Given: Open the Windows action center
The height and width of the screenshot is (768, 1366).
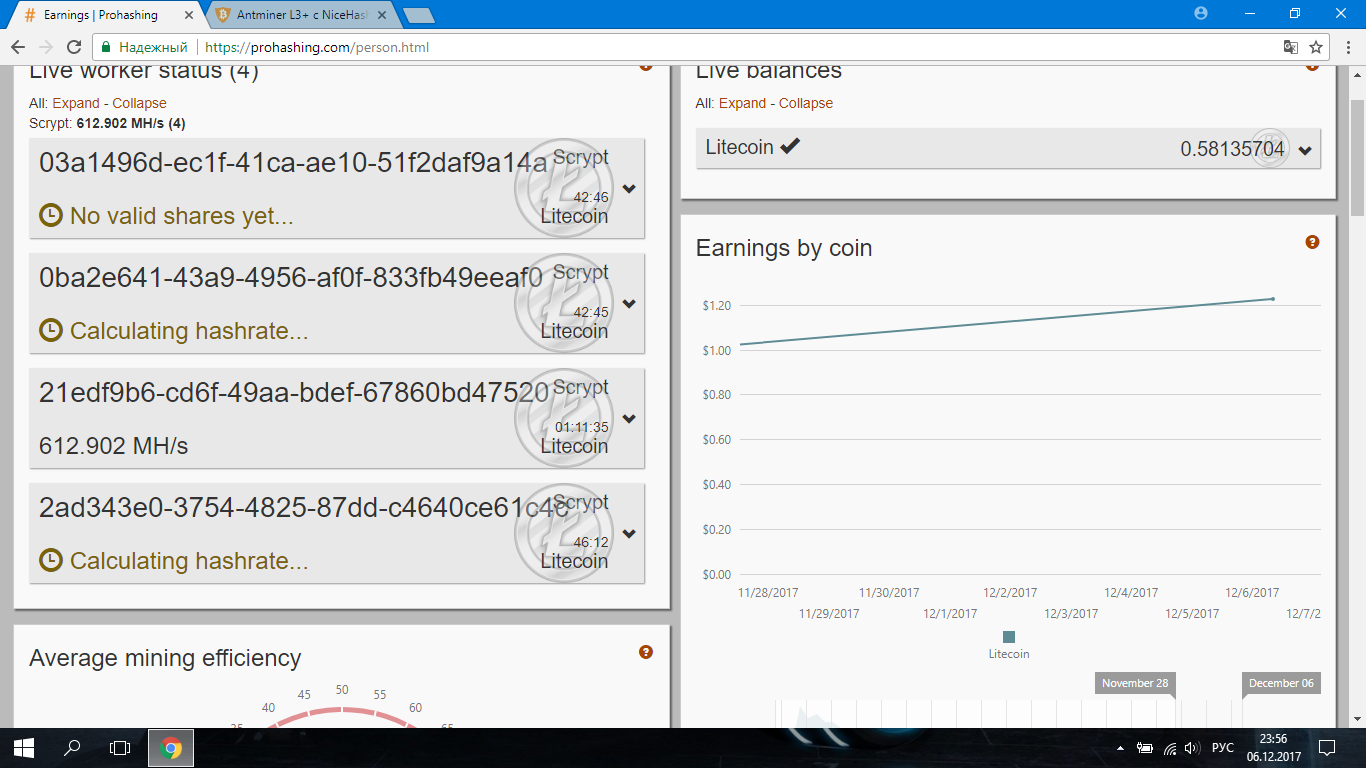Looking at the screenshot, I should (1327, 747).
